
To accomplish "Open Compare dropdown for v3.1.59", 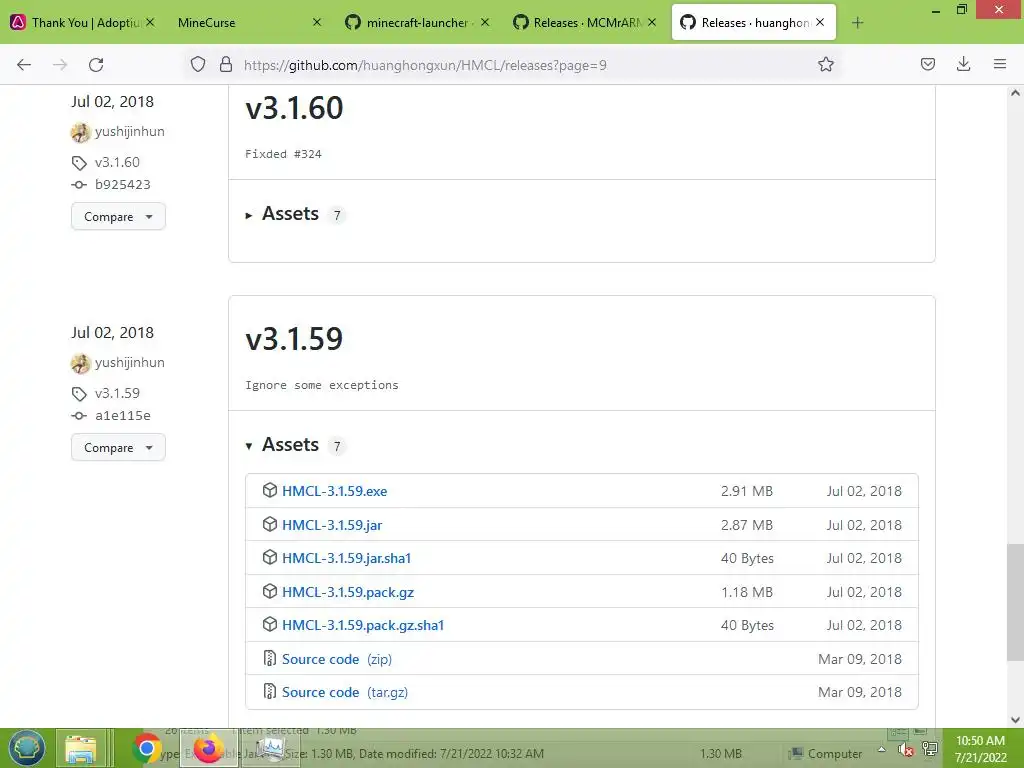I will pos(118,447).
